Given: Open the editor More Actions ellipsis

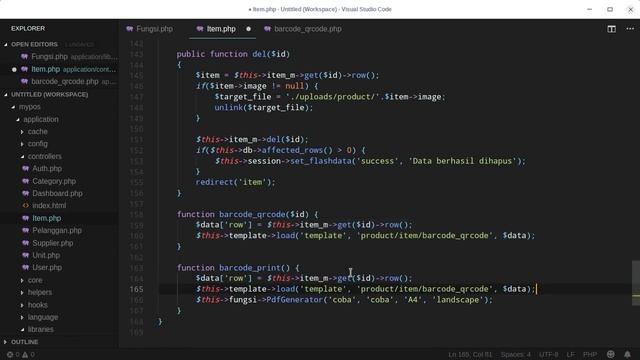Looking at the screenshot, I should point(630,29).
